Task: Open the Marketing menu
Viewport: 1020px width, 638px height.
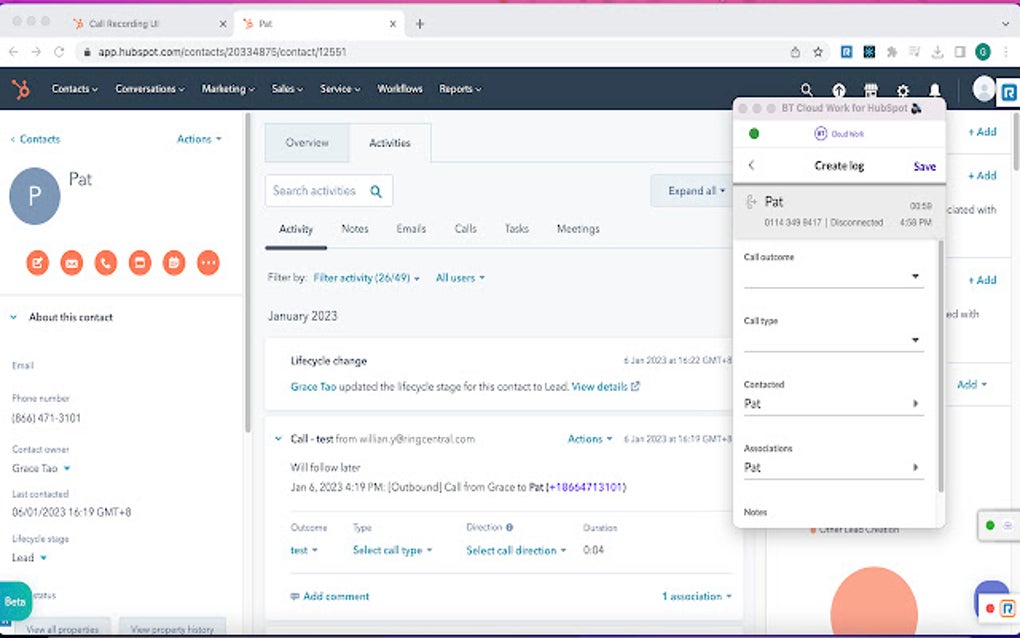Action: pyautogui.click(x=228, y=89)
